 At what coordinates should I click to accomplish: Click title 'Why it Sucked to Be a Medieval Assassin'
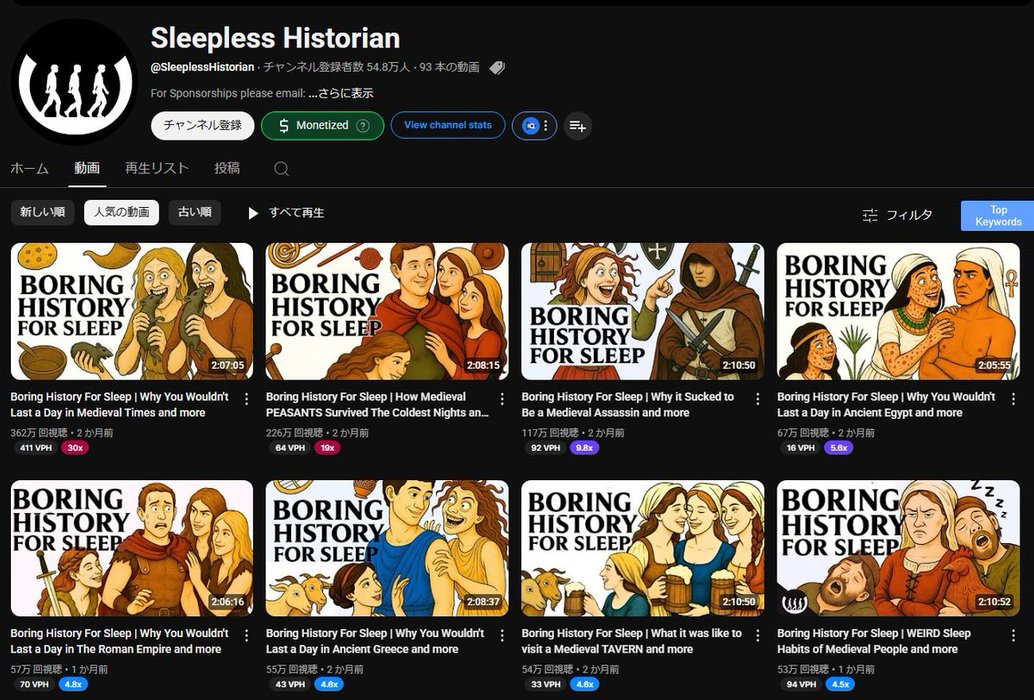click(628, 405)
